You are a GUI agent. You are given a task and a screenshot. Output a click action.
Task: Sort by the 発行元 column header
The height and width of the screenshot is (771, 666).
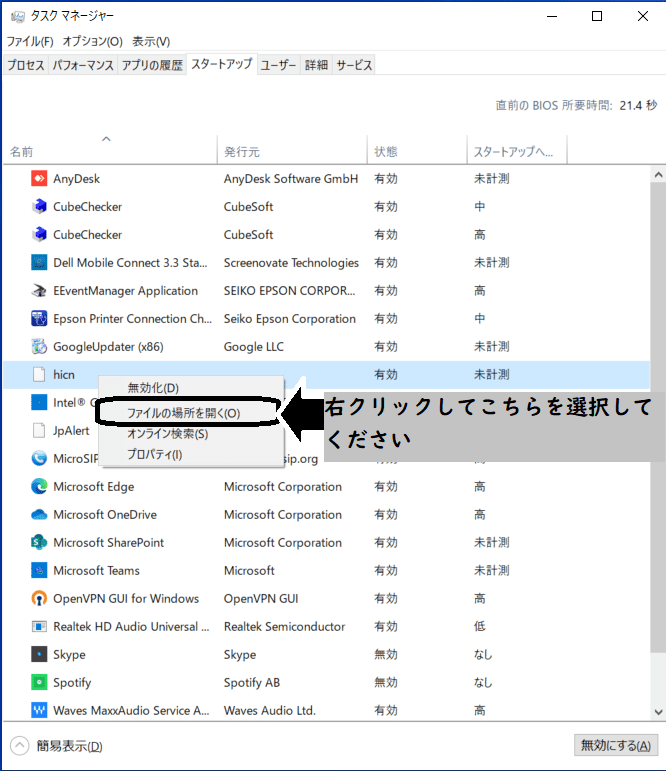[x=292, y=149]
